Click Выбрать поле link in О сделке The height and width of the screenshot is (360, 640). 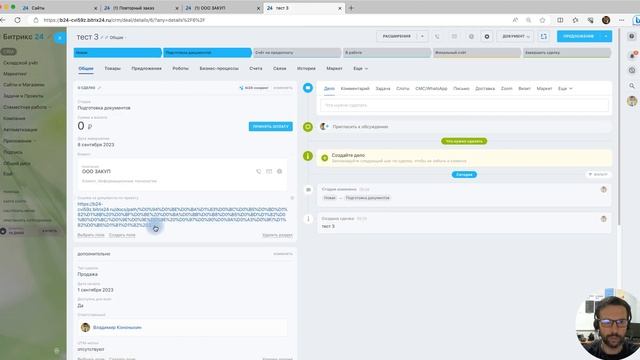click(91, 235)
